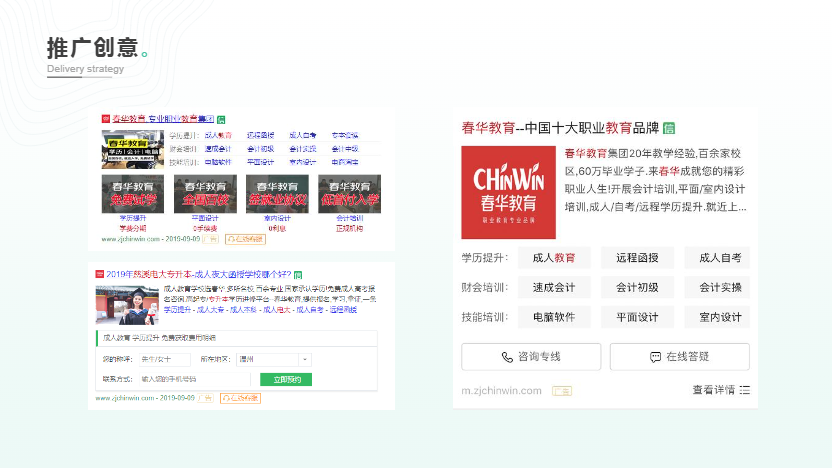The width and height of the screenshot is (832, 468).
Task: Click the 广告 tag below the booking form
Action: (205, 398)
